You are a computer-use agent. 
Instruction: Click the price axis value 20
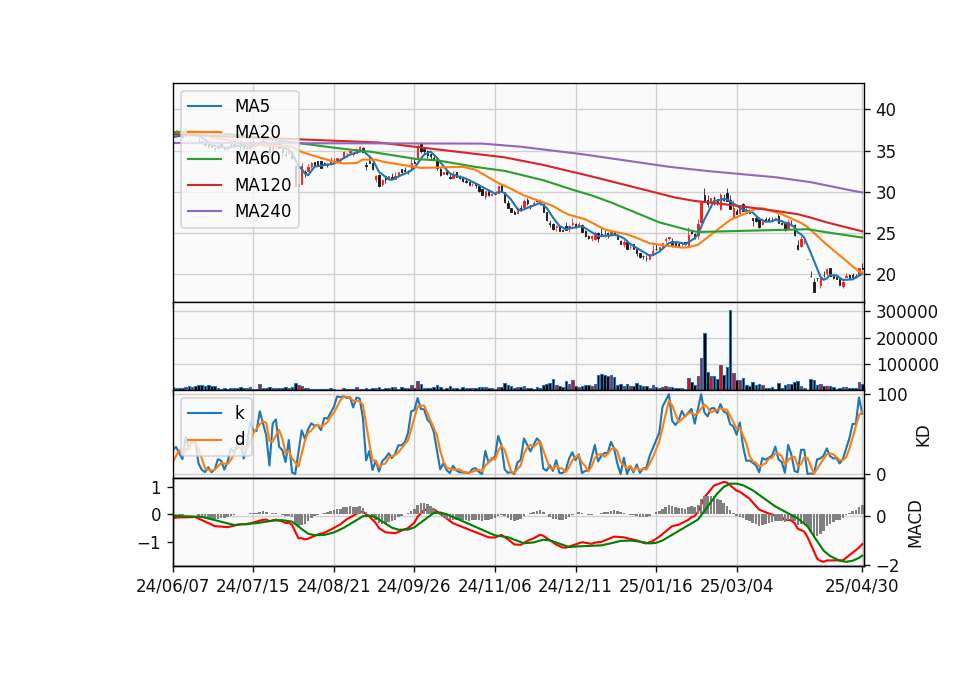[885, 276]
